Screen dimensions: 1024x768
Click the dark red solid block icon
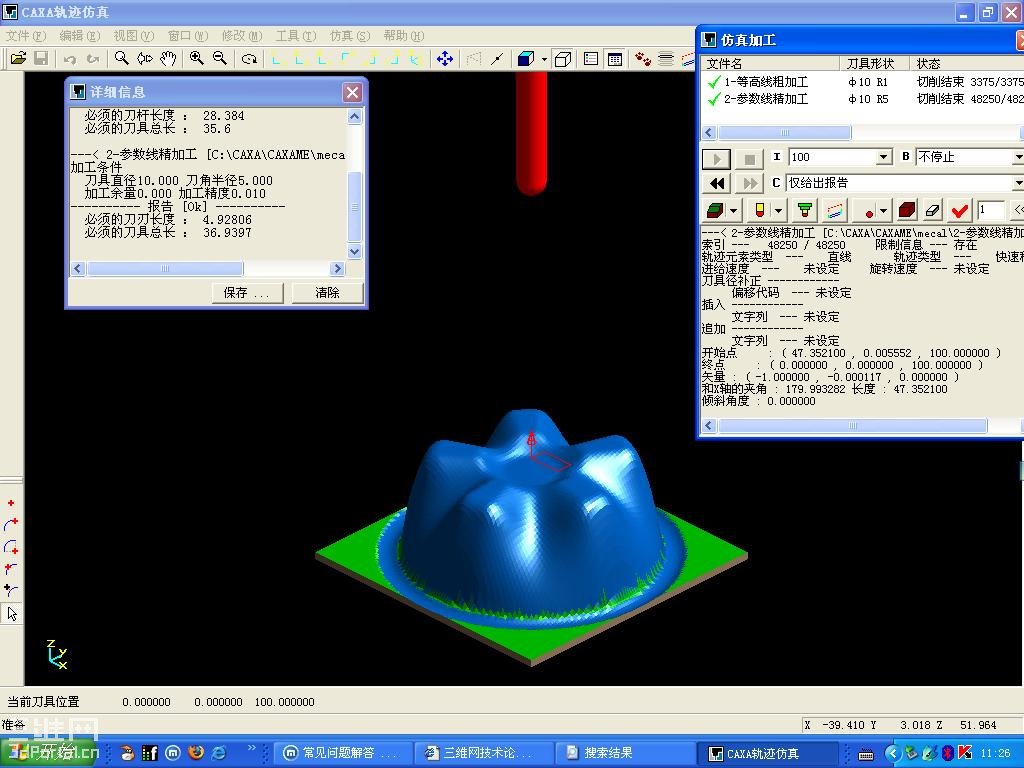tap(907, 210)
